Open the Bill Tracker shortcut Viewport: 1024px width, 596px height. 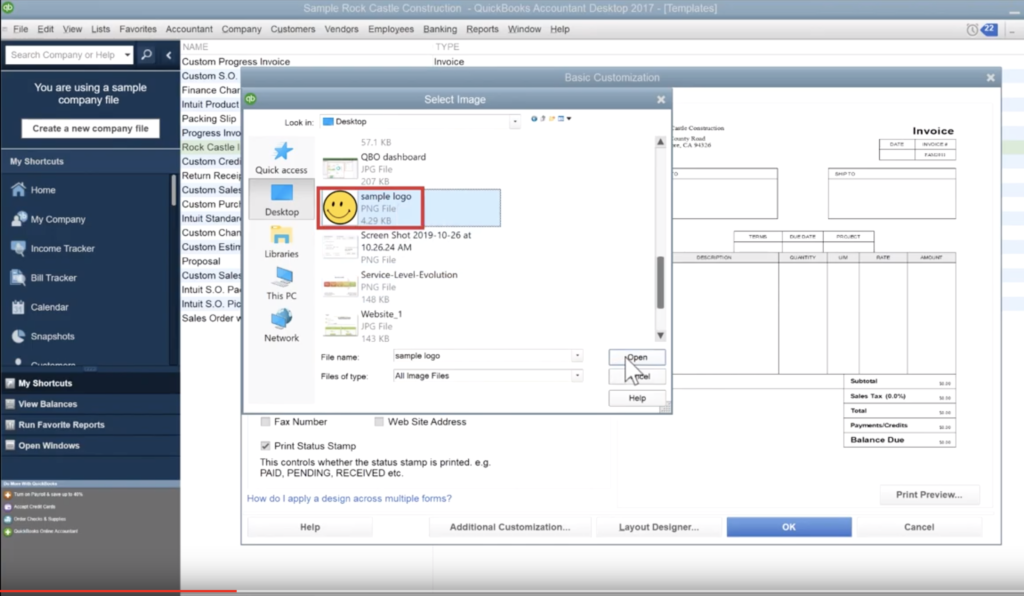pos(44,278)
